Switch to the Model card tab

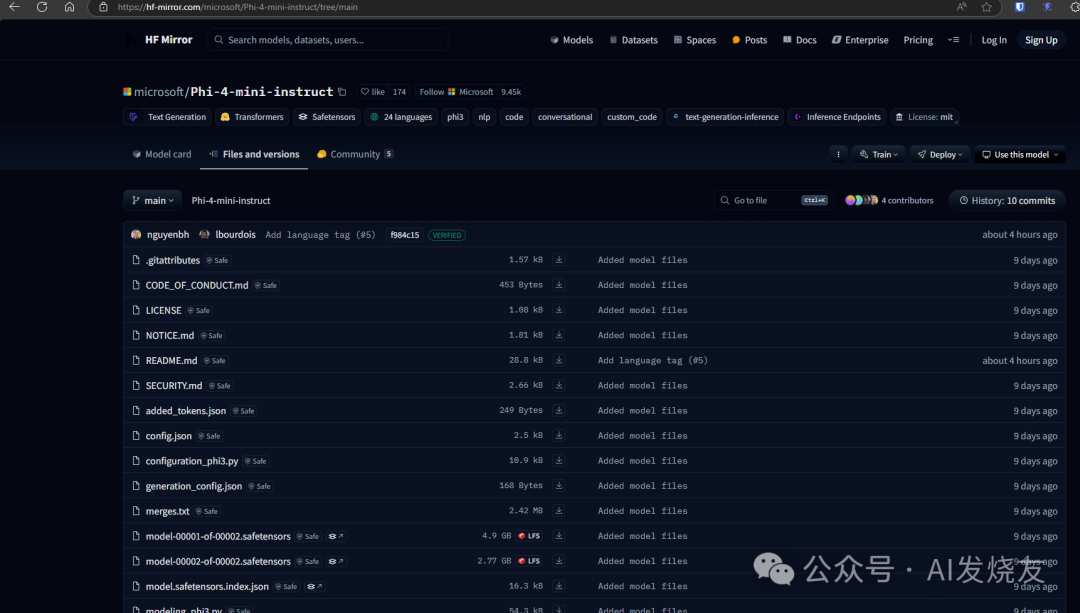click(x=162, y=154)
